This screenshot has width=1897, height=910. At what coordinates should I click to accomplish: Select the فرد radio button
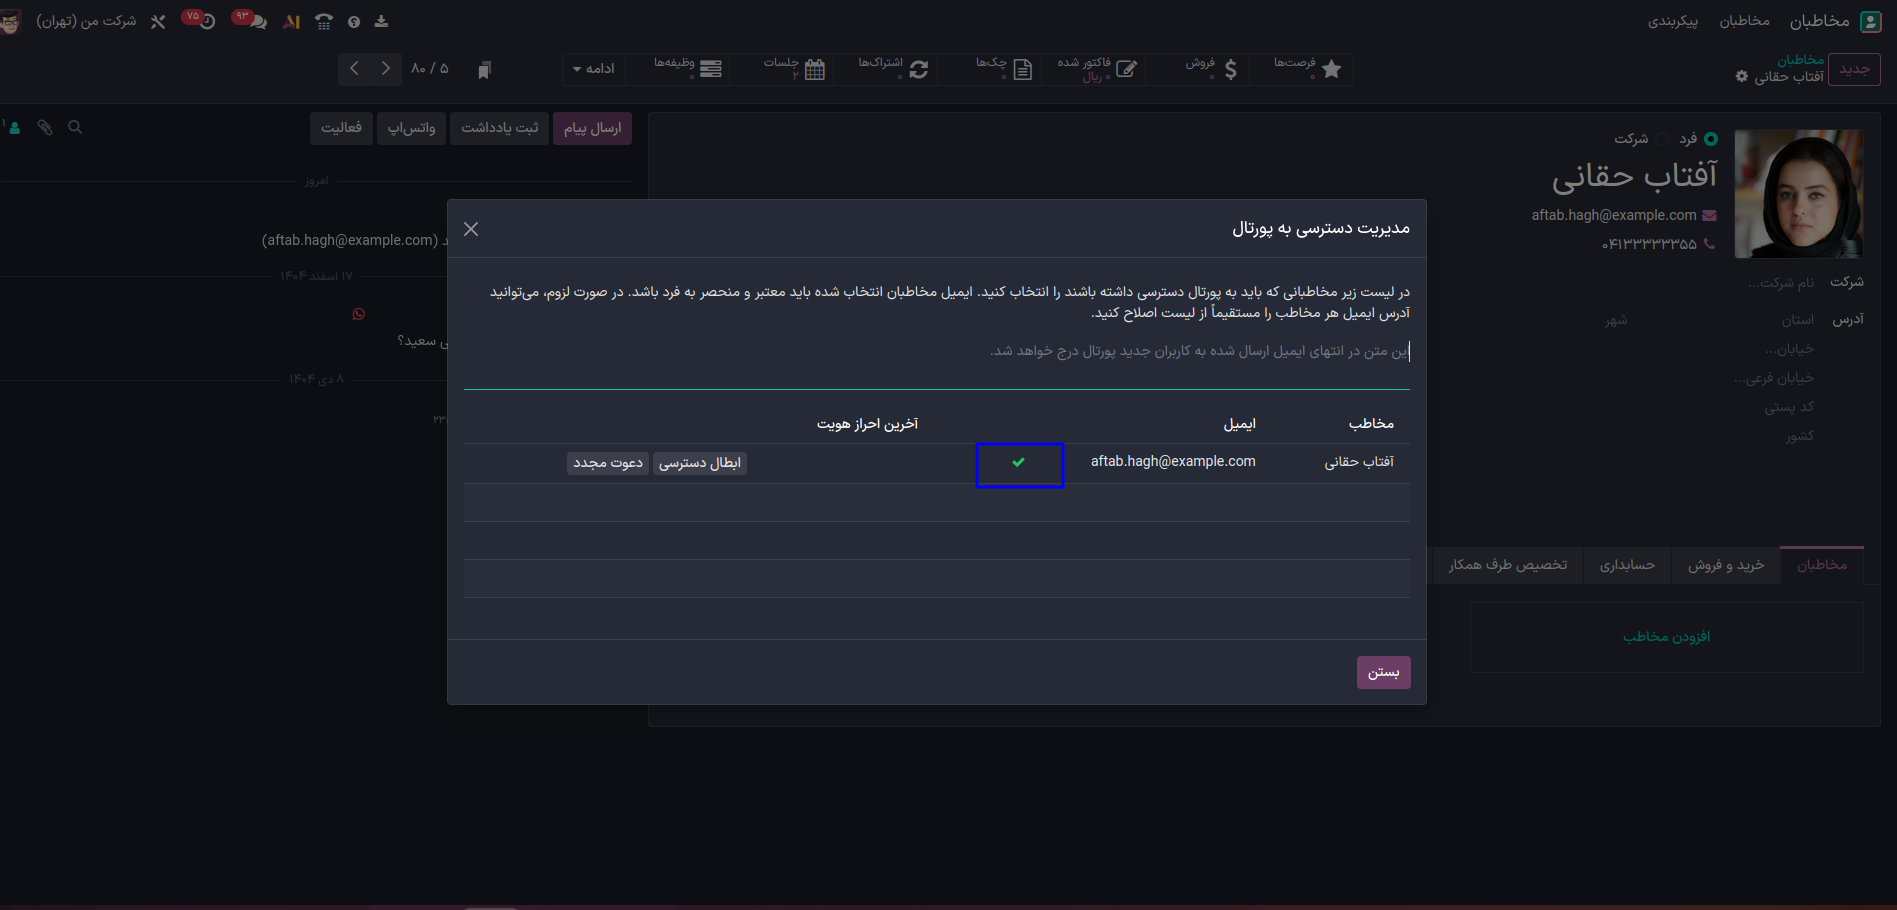click(x=1711, y=139)
